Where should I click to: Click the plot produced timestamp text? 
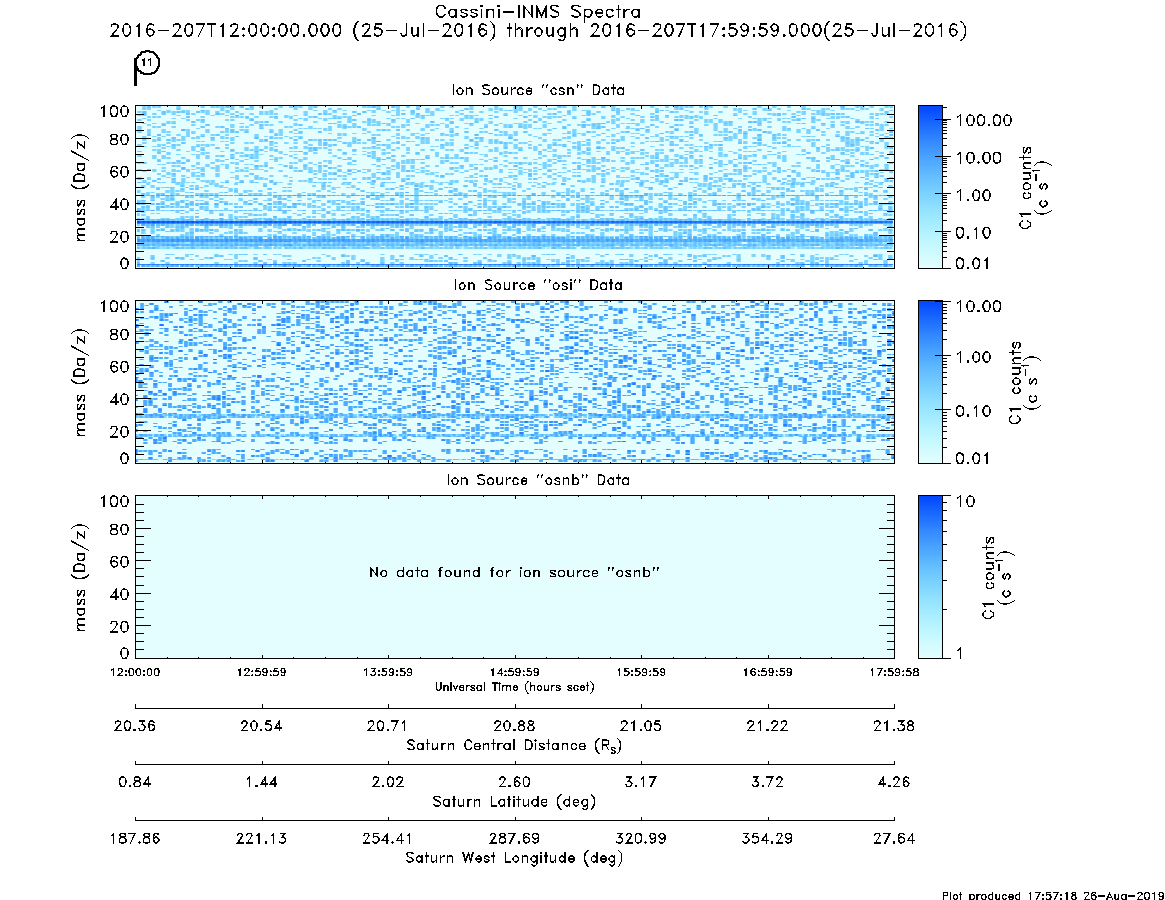1053,895
